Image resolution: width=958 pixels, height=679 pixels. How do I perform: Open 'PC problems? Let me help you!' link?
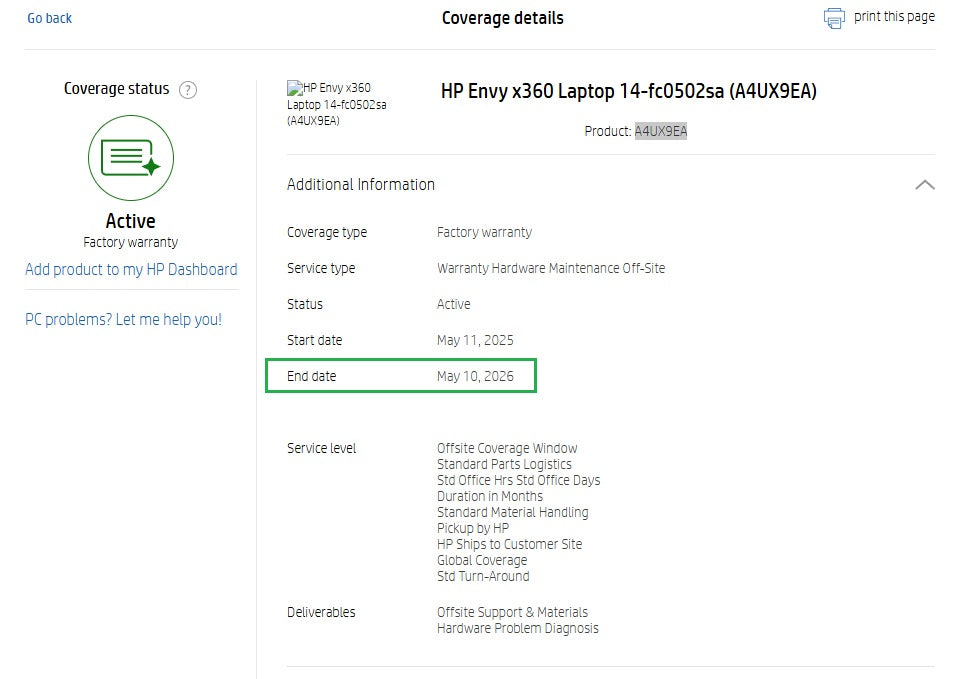(123, 320)
